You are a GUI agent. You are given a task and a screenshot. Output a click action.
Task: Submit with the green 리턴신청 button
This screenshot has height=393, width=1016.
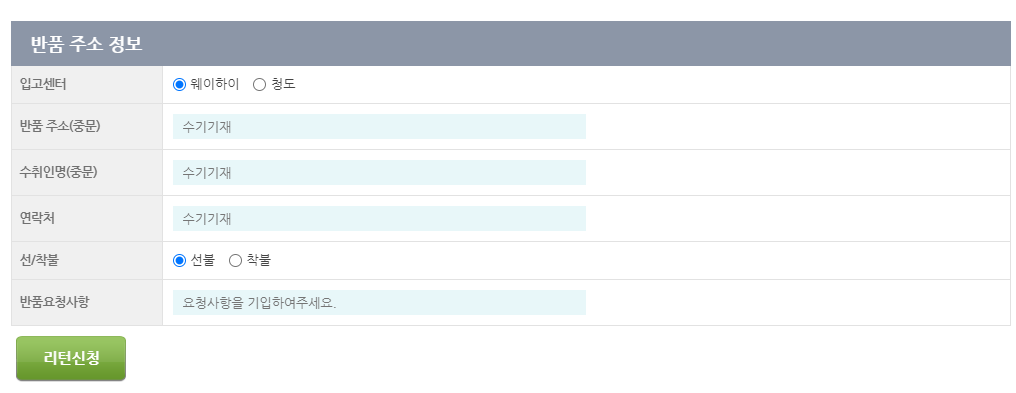[71, 359]
